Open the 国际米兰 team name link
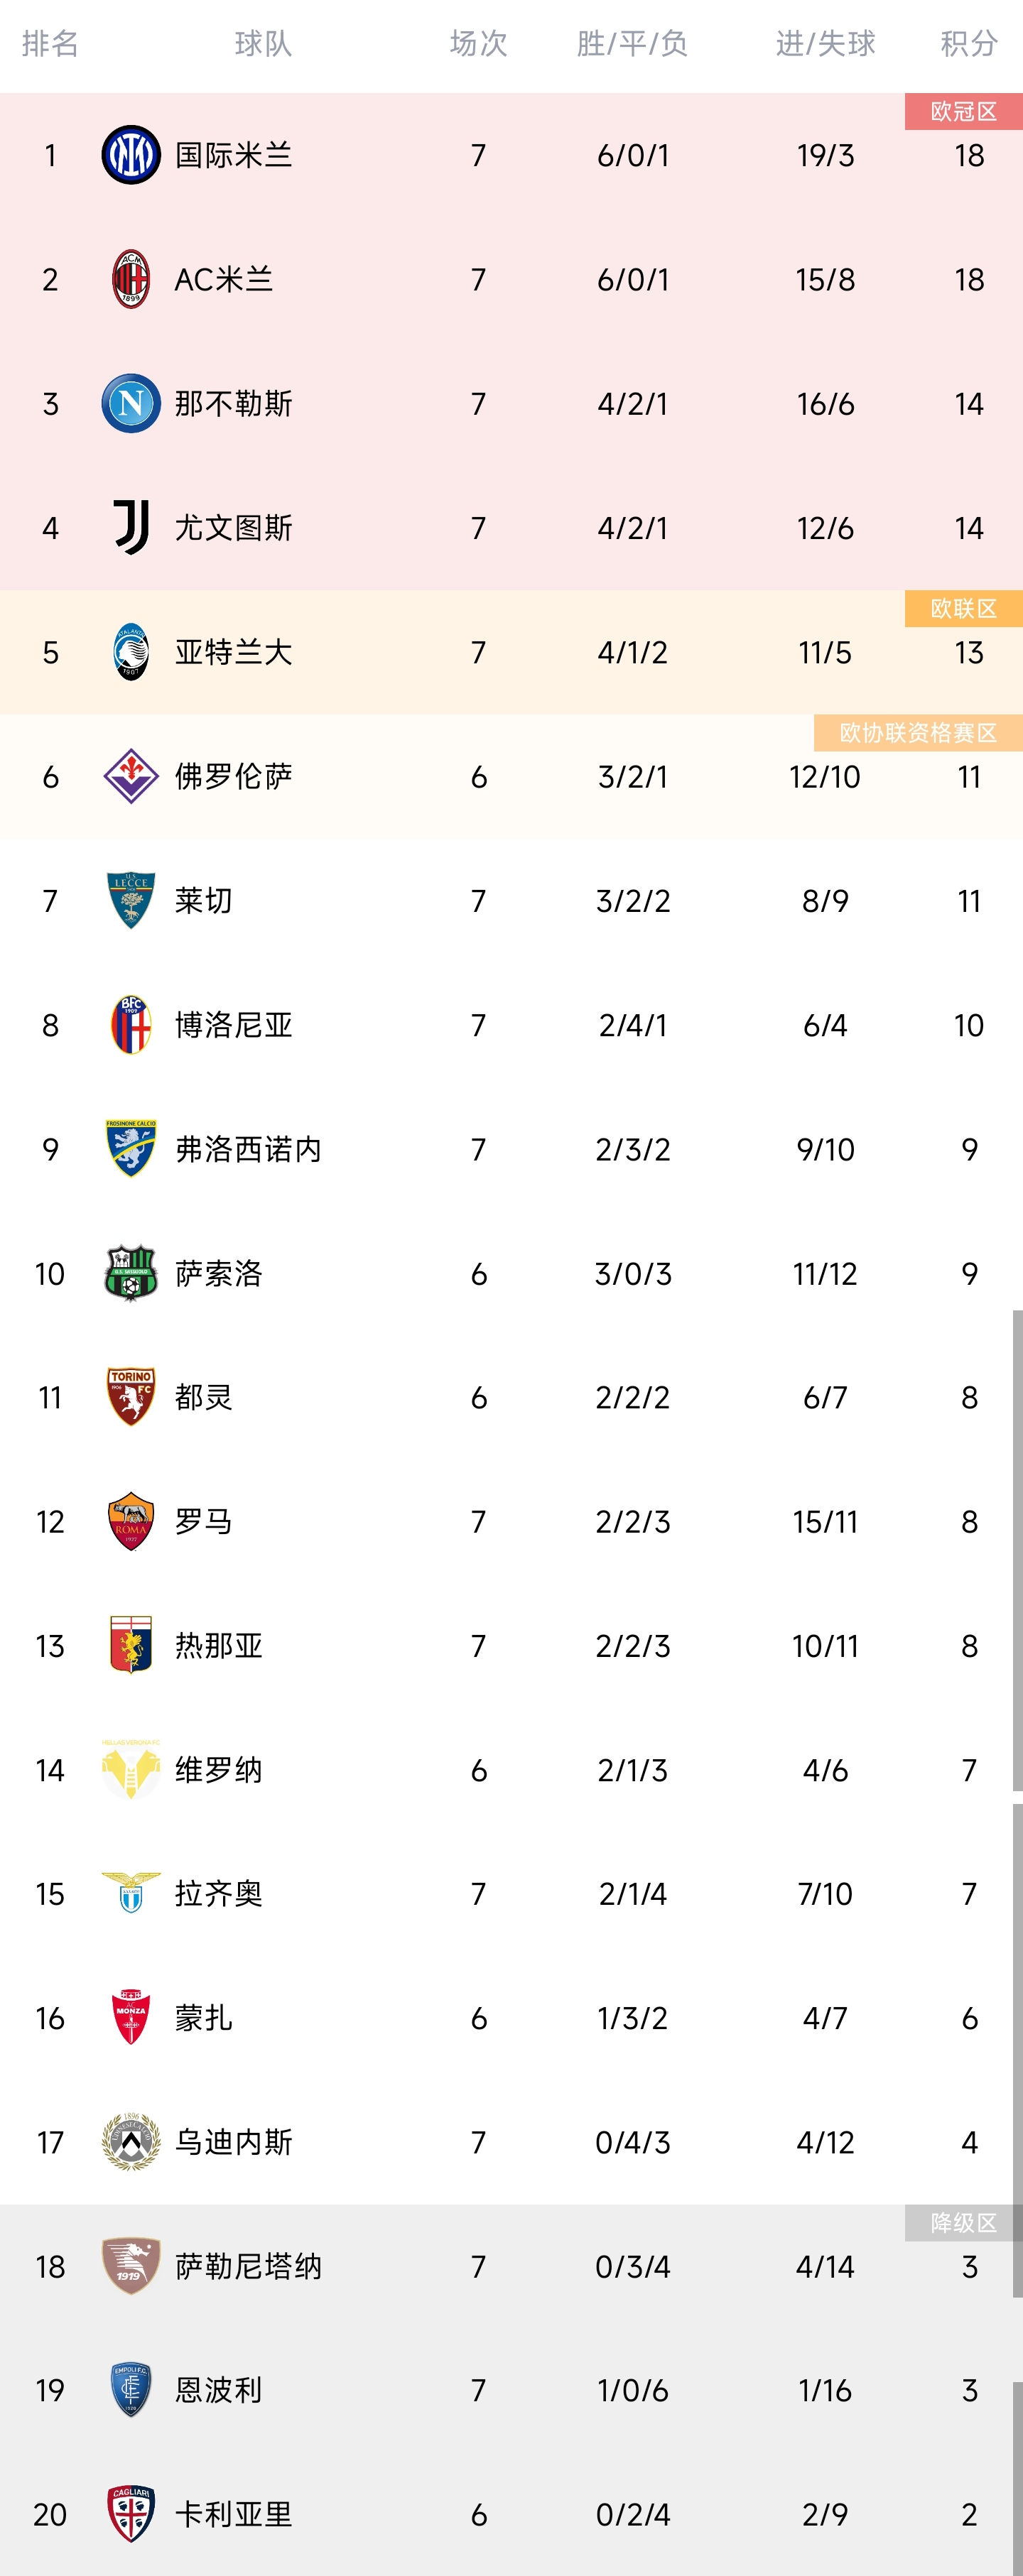This screenshot has height=2576, width=1023. pyautogui.click(x=233, y=155)
